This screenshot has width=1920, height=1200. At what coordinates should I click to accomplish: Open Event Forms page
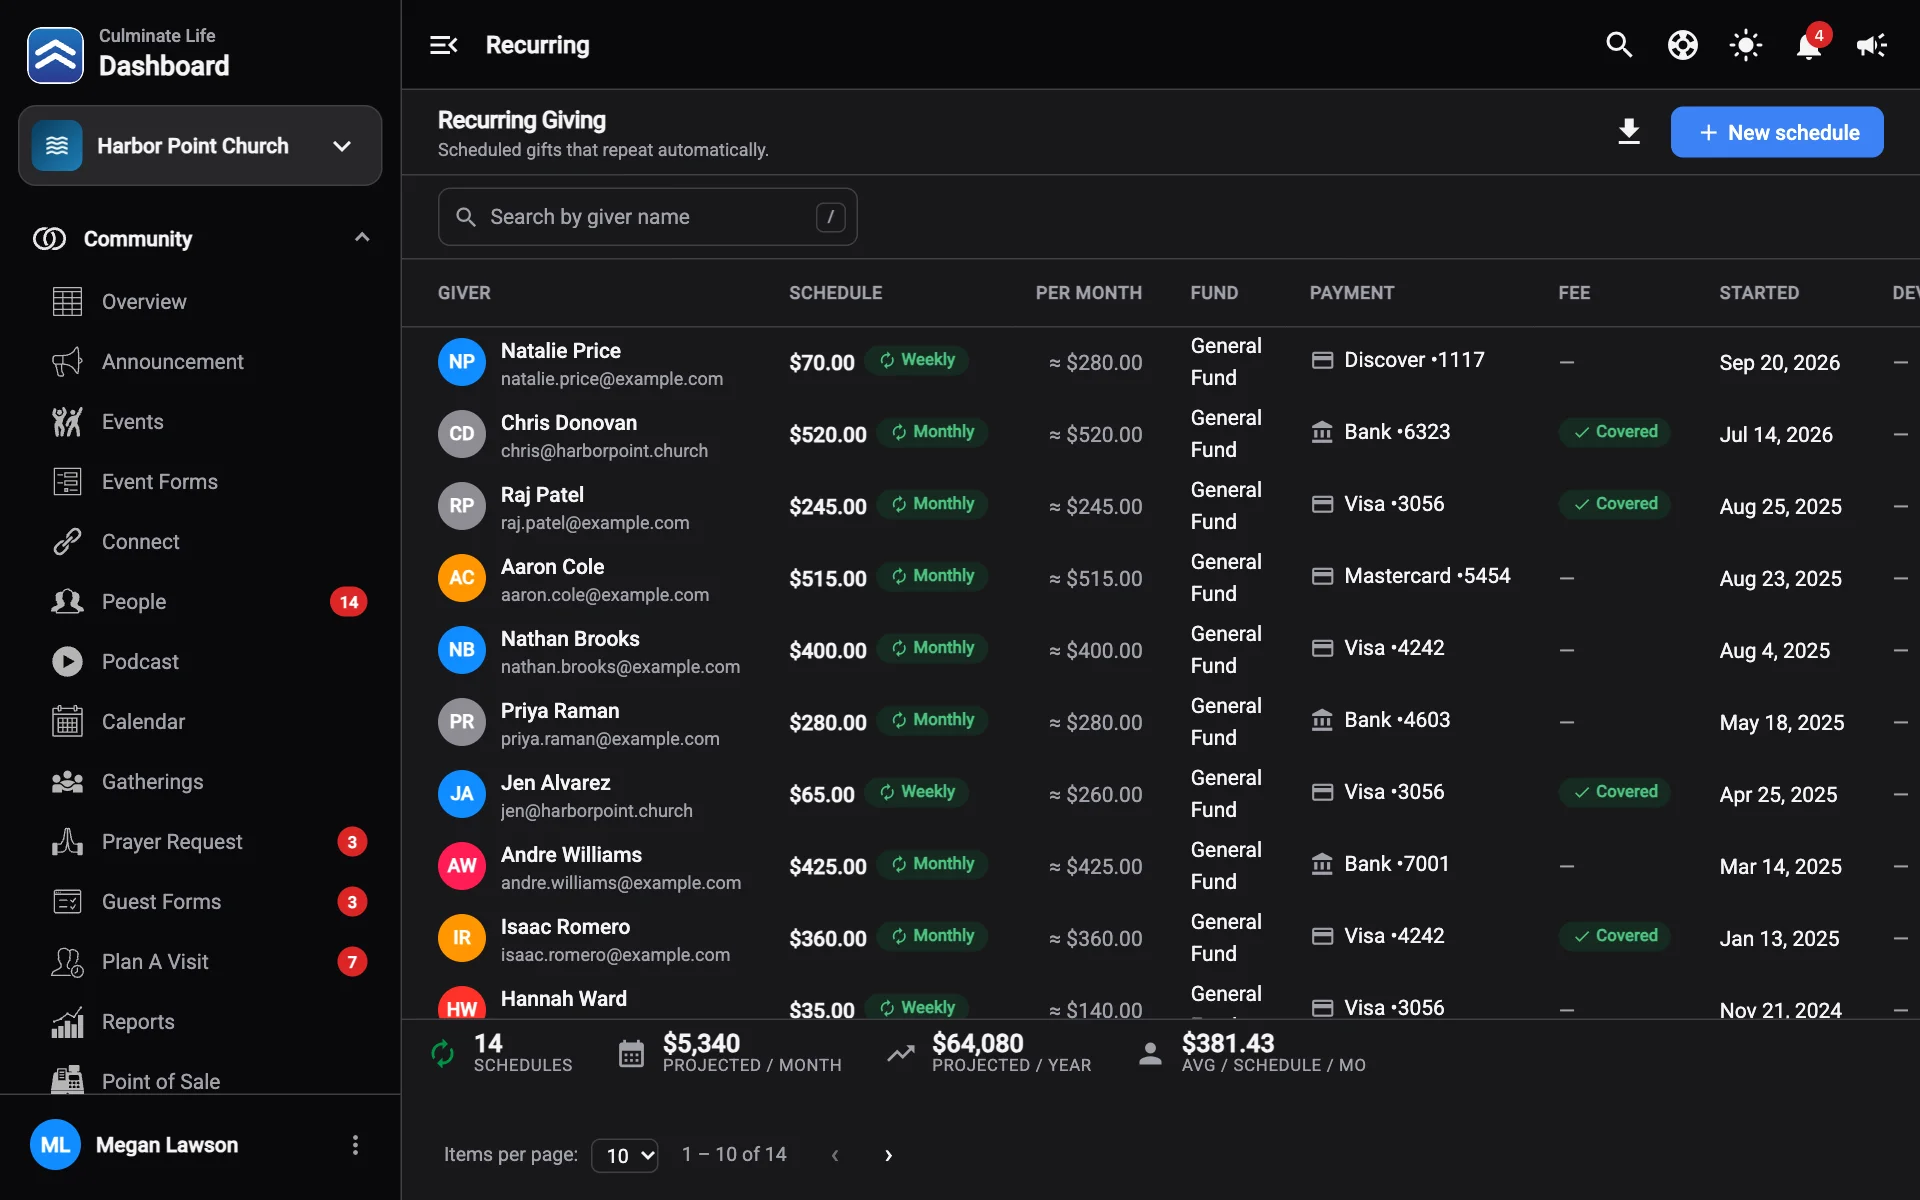tap(200, 482)
